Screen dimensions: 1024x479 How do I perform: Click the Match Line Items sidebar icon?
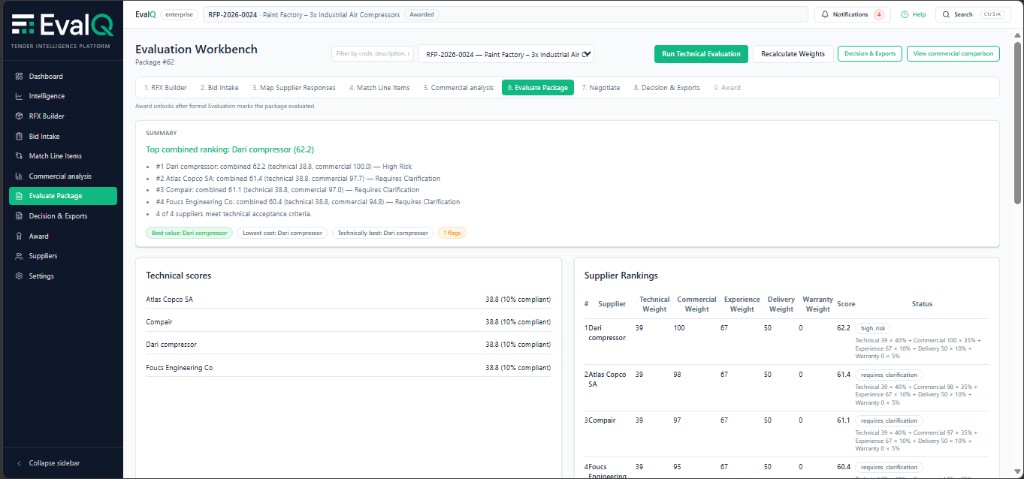(x=19, y=156)
